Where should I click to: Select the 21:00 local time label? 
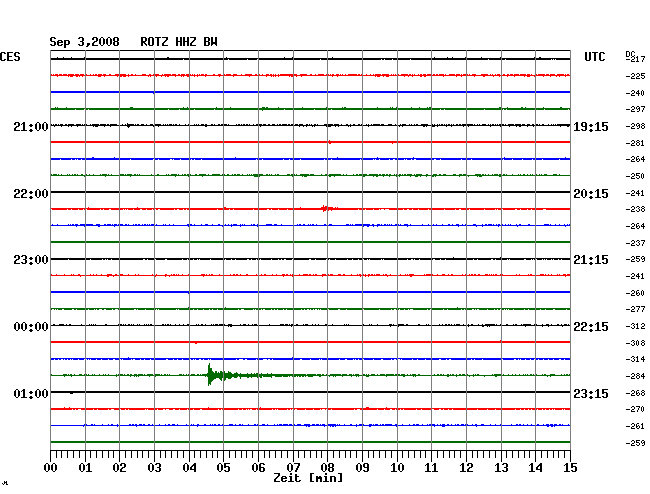point(31,126)
